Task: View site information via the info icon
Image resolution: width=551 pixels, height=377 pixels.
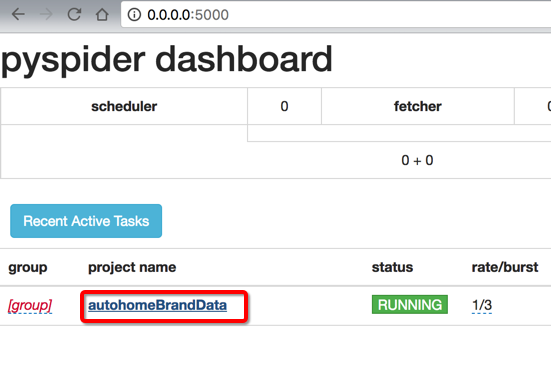Action: tap(134, 15)
